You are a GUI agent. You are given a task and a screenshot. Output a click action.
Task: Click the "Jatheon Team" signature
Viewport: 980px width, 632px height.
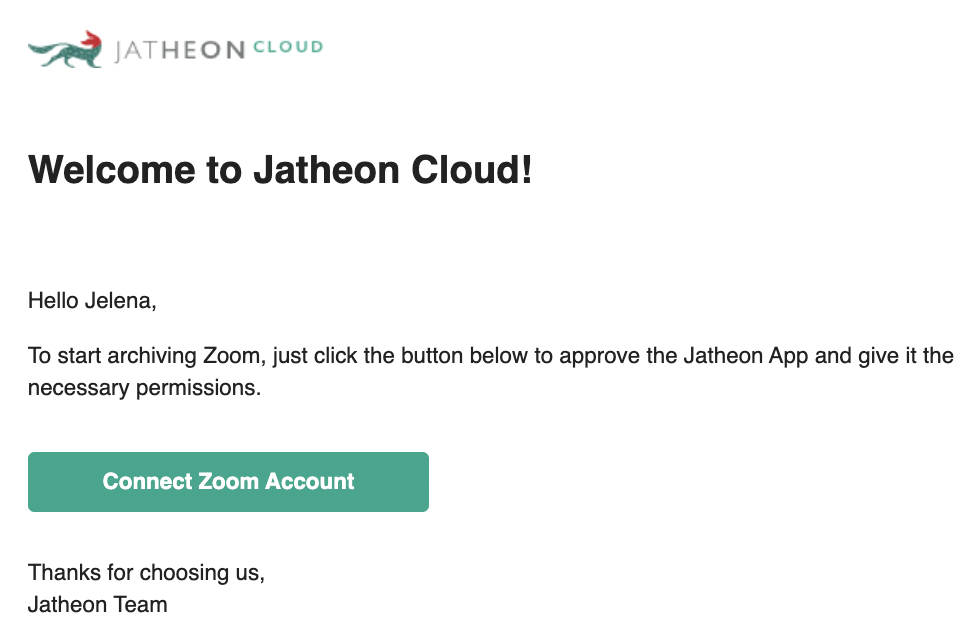[98, 604]
